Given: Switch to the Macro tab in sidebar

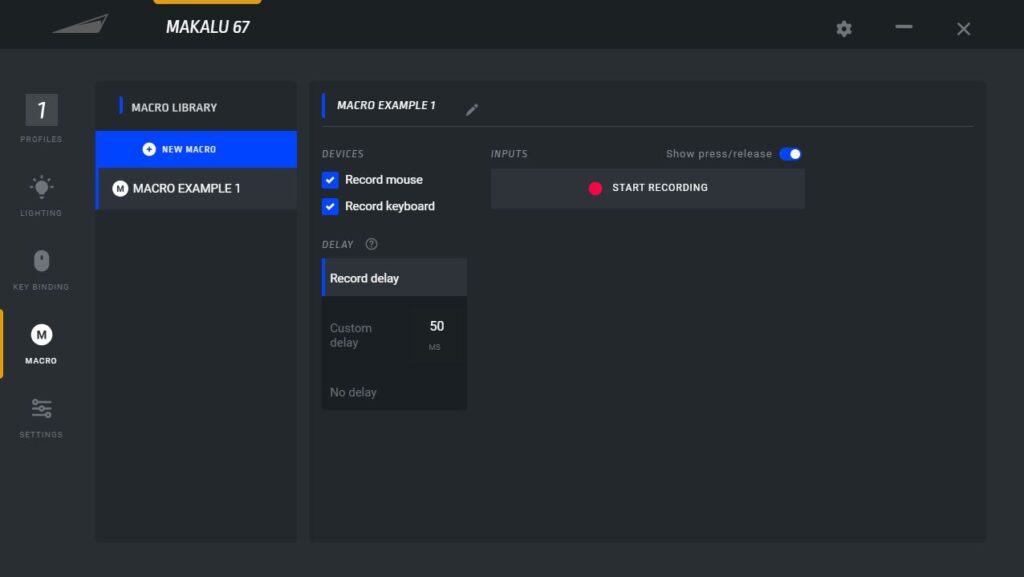Looking at the screenshot, I should tap(41, 343).
